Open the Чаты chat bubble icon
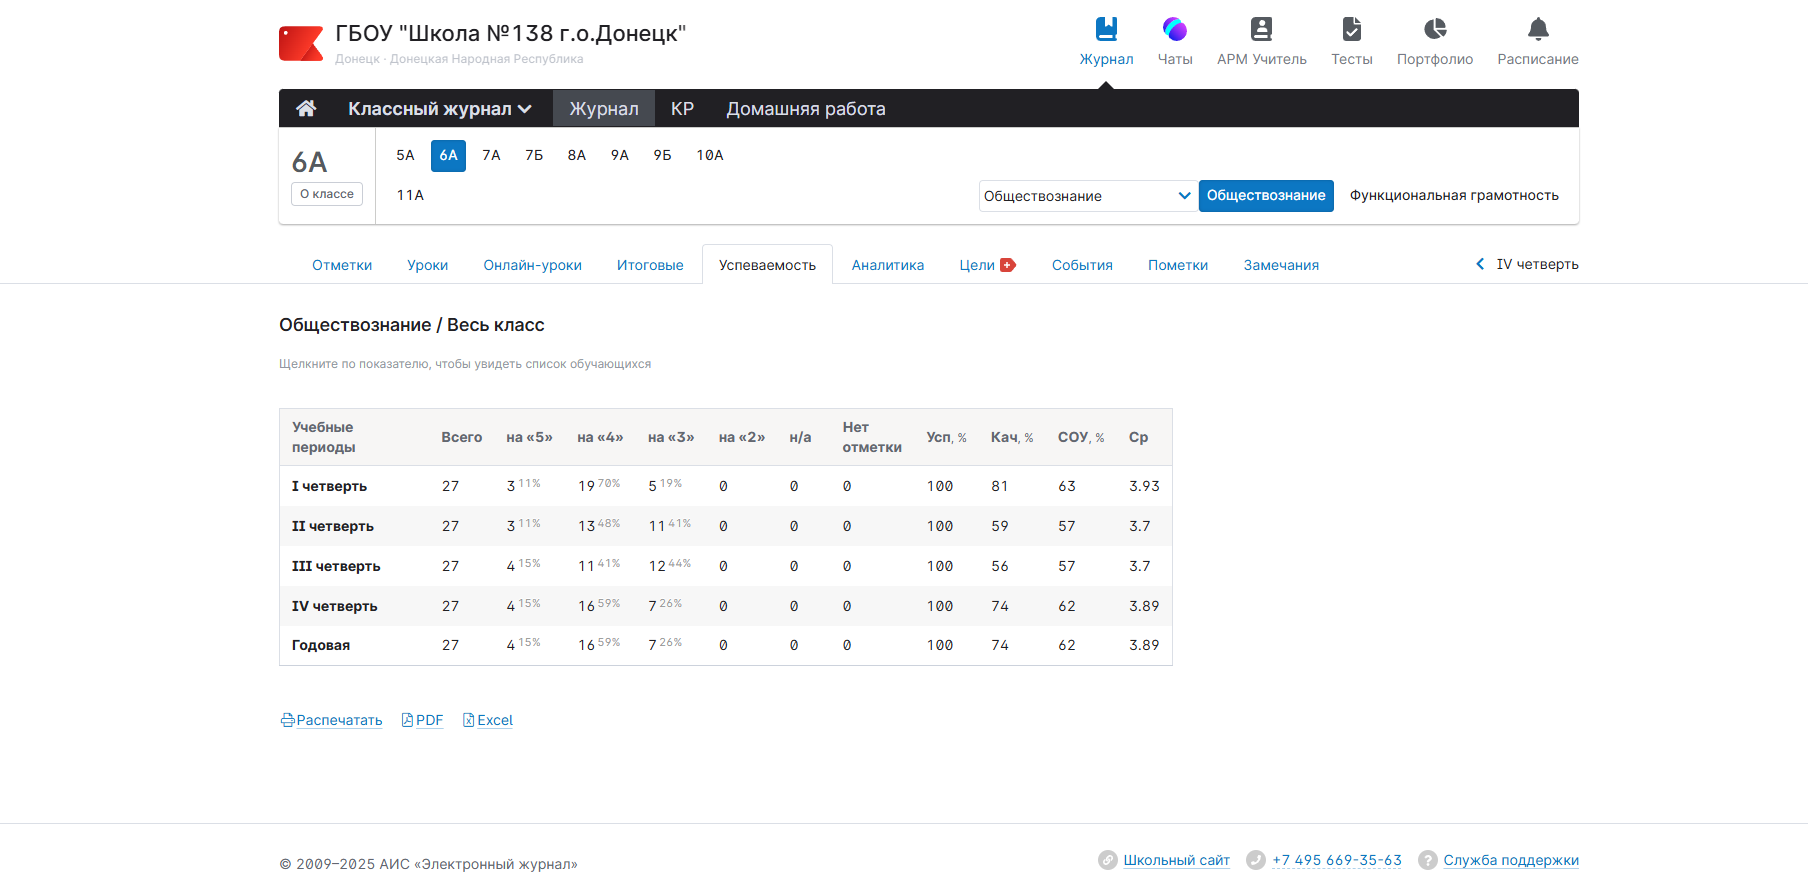 tap(1175, 29)
